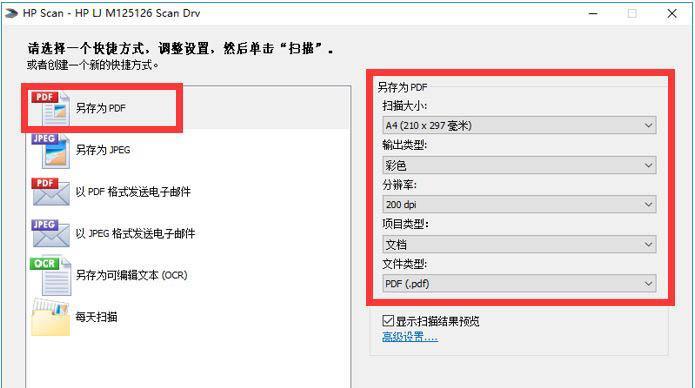Select the 每天扫描 shortcut label
695x388 pixels.
[x=96, y=317]
